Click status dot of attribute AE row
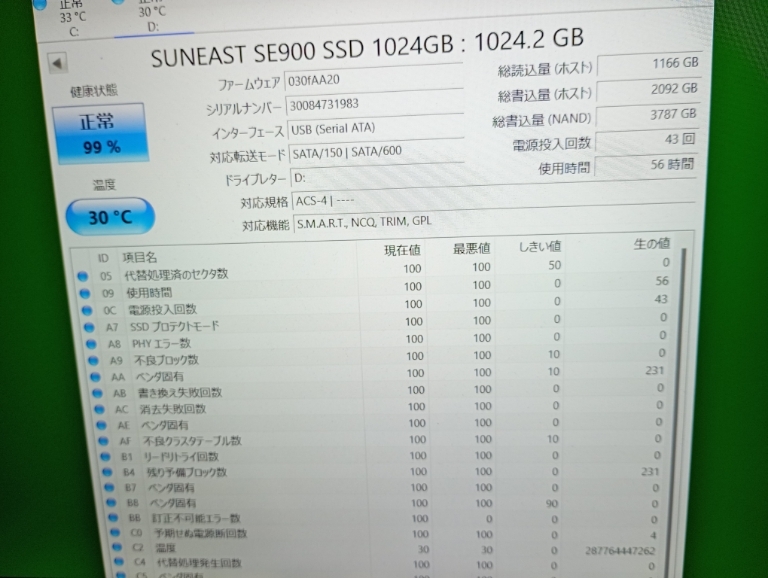Image resolution: width=768 pixels, height=578 pixels. click(101, 425)
